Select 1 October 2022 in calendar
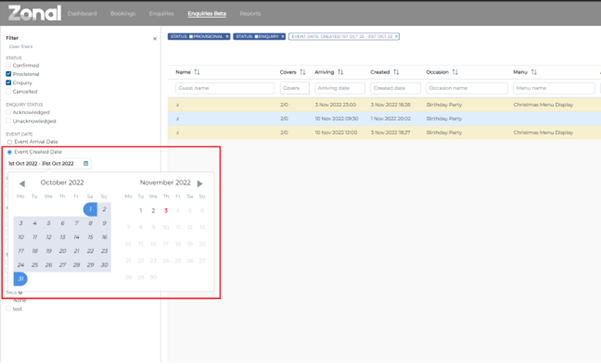 (90, 209)
